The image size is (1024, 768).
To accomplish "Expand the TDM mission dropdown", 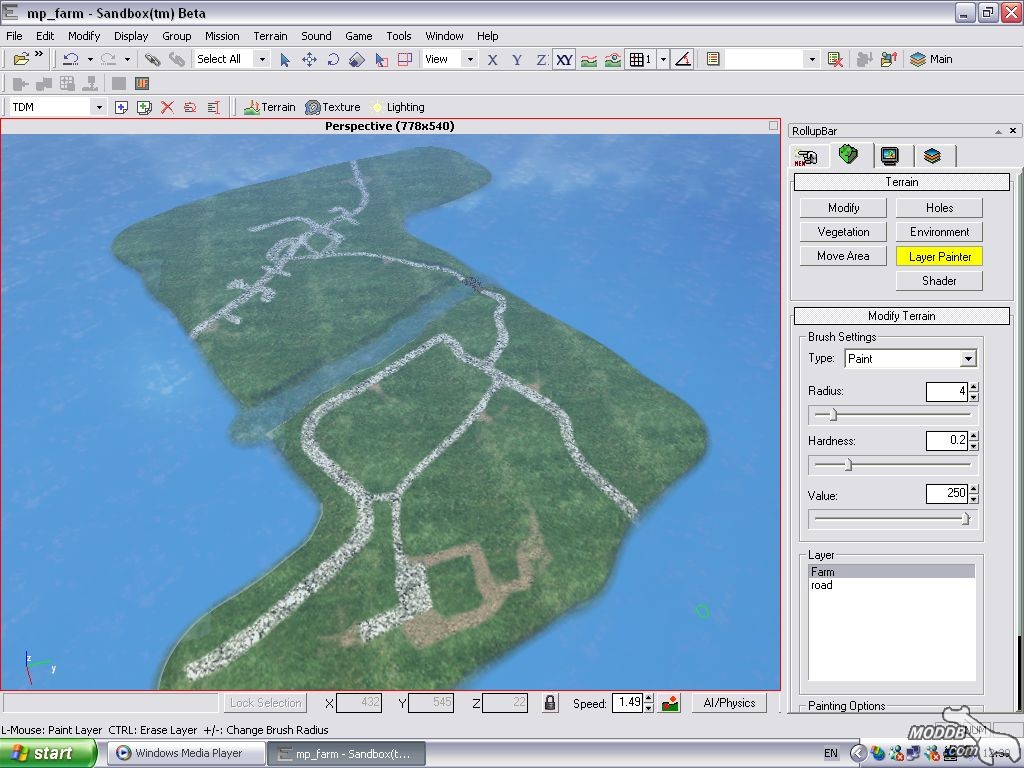I will tap(98, 107).
